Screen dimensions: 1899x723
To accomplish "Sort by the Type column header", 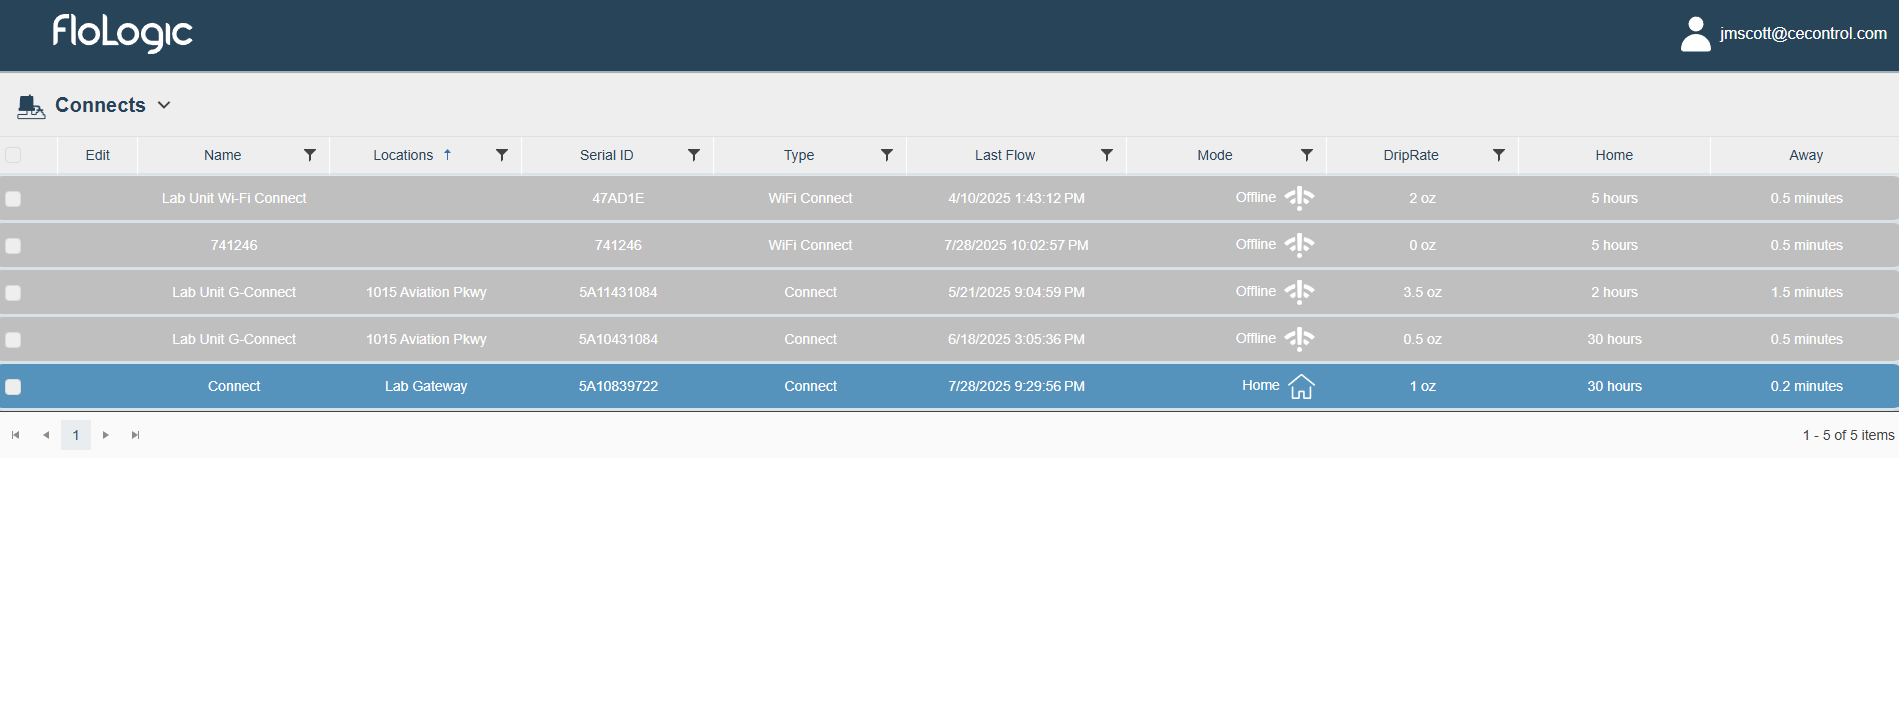I will pos(799,155).
